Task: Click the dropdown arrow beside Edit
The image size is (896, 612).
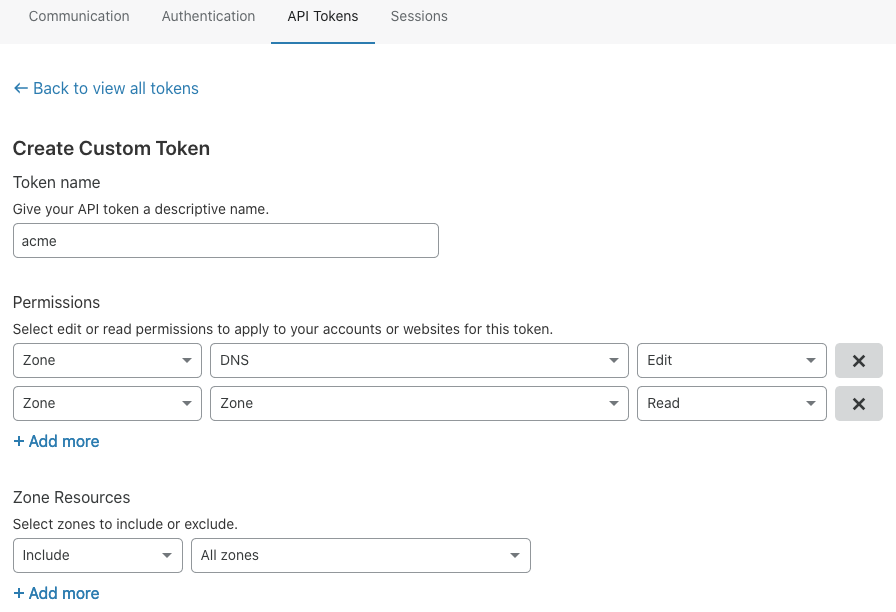Action: tap(811, 361)
